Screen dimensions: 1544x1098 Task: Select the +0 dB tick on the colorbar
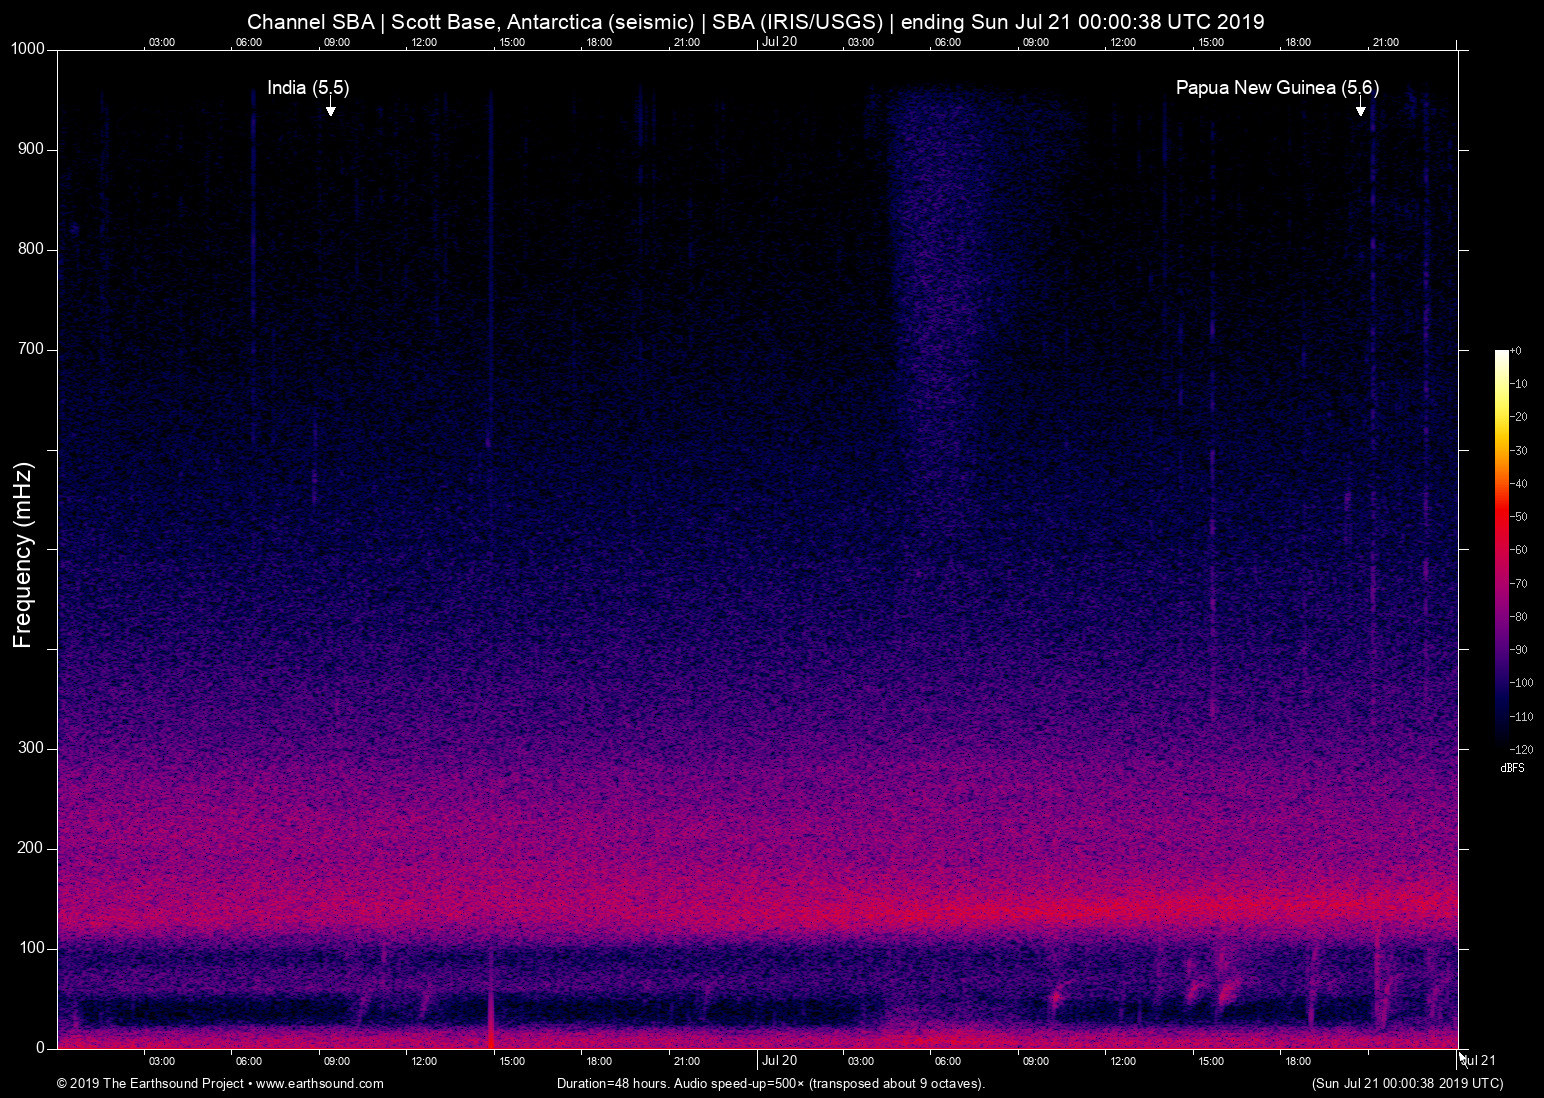click(1515, 350)
